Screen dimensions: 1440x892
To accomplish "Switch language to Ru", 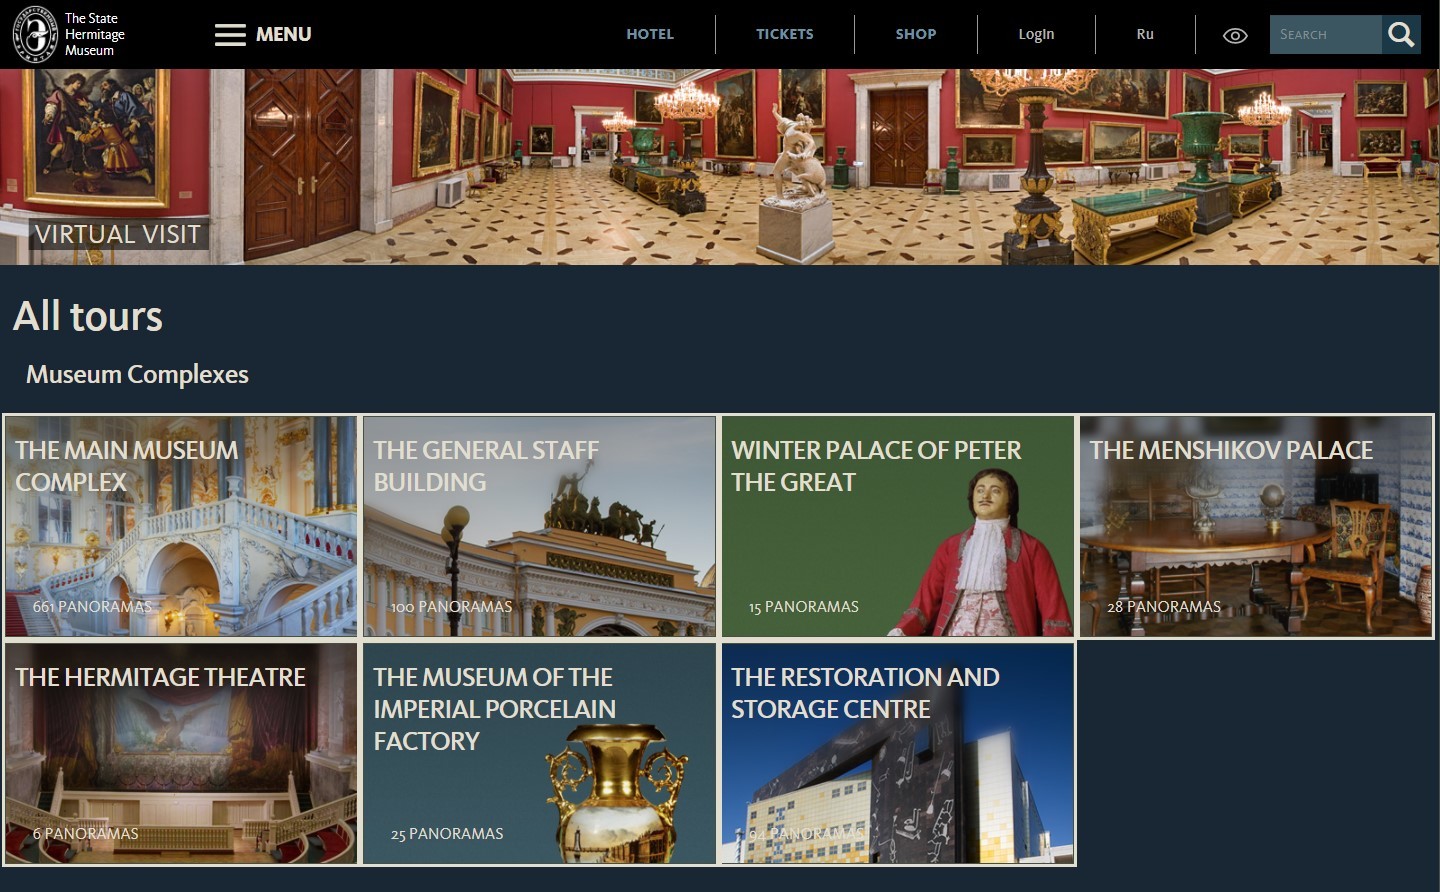I will click(1145, 34).
